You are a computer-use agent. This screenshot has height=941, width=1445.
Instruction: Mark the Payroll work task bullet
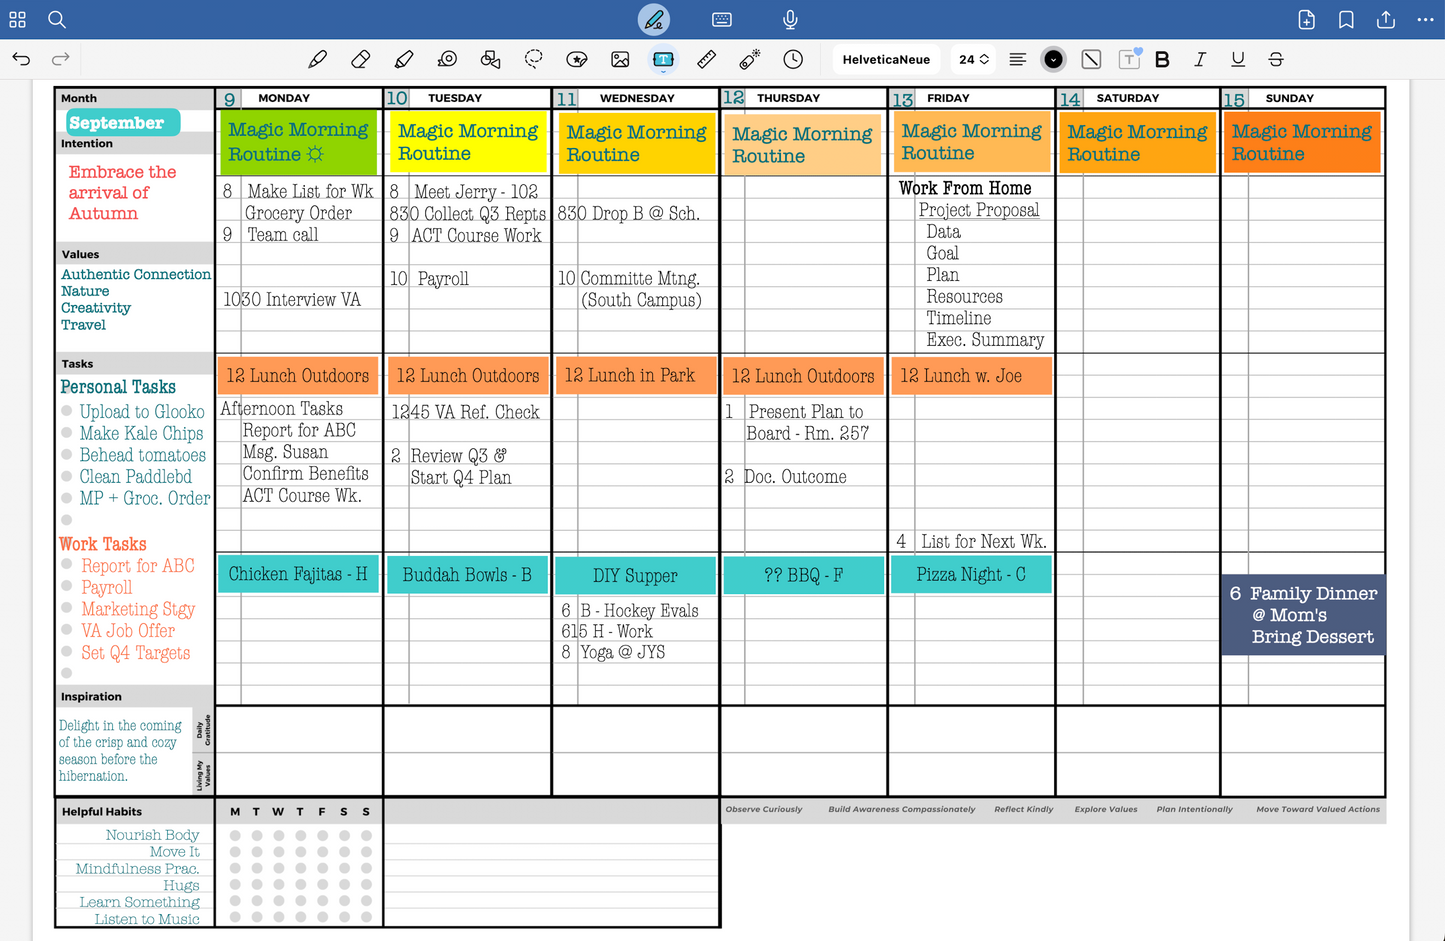coord(67,586)
